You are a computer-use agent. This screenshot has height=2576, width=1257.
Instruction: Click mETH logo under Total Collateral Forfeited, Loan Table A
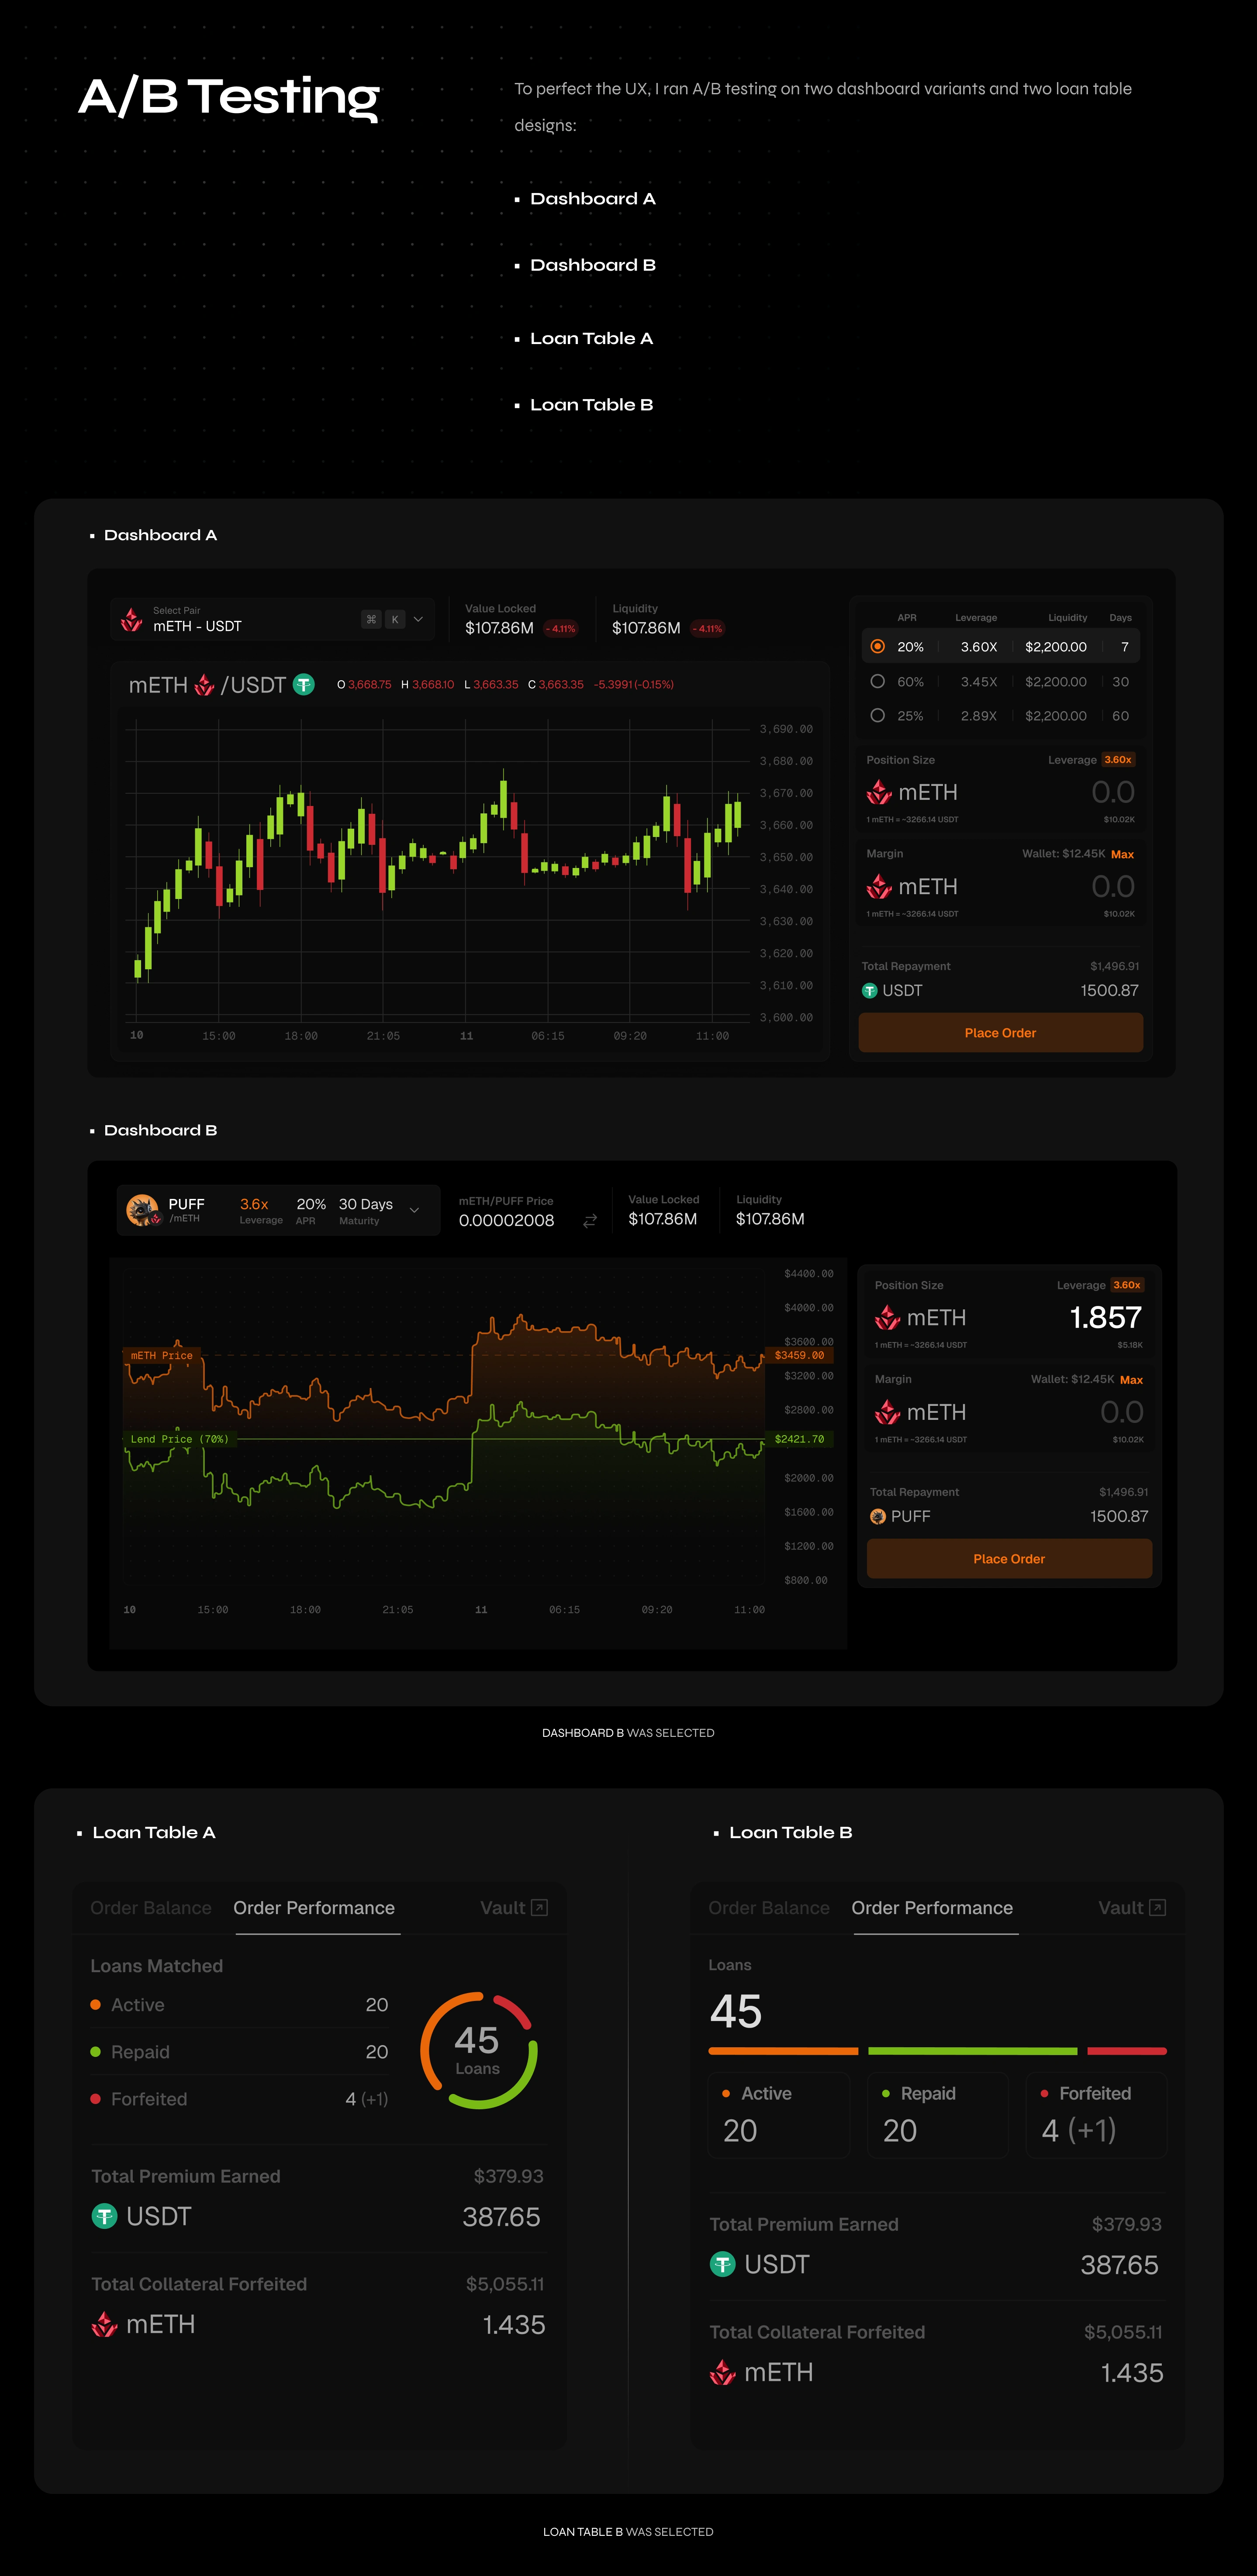(x=104, y=2325)
